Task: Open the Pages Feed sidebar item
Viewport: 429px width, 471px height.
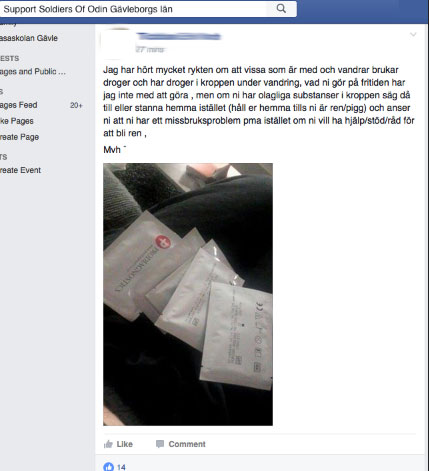Action: click(19, 105)
